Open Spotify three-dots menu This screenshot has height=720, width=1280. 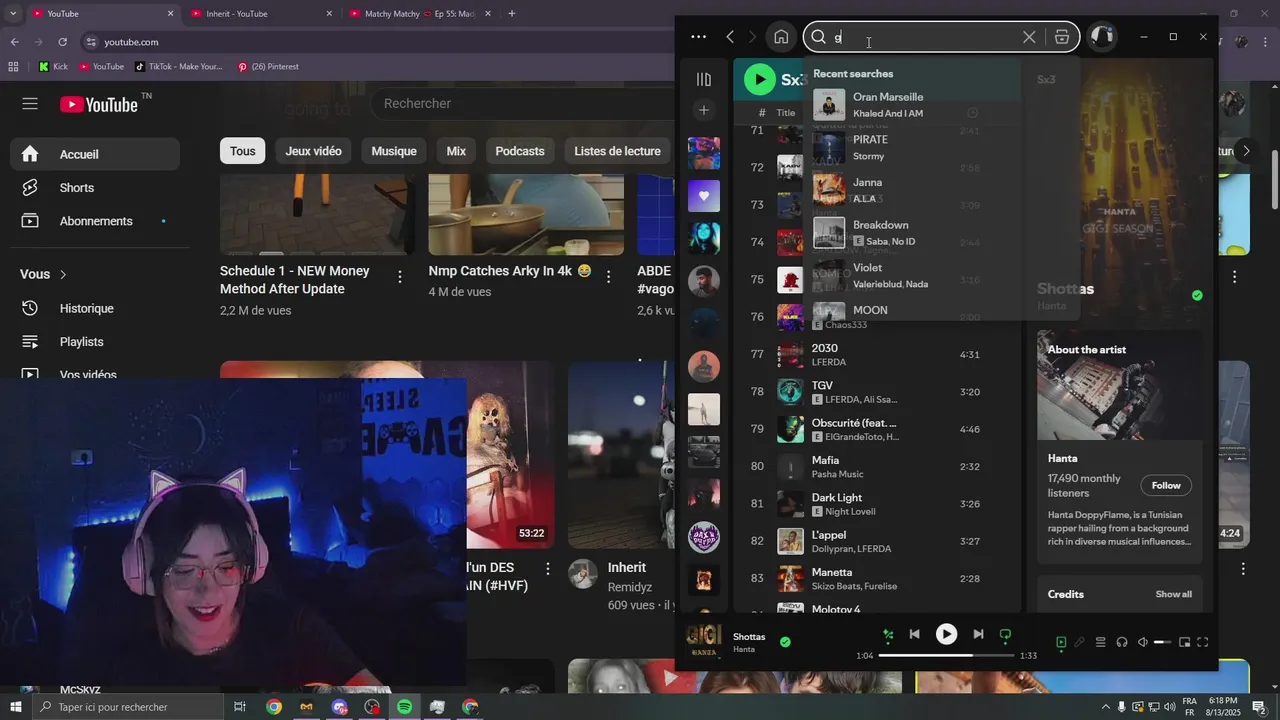pos(698,37)
